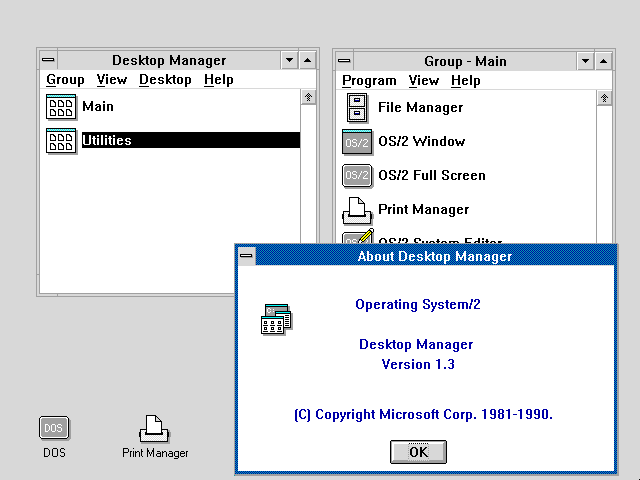Select the Main text label in Desktop Manager
This screenshot has width=640, height=480.
coord(98,107)
